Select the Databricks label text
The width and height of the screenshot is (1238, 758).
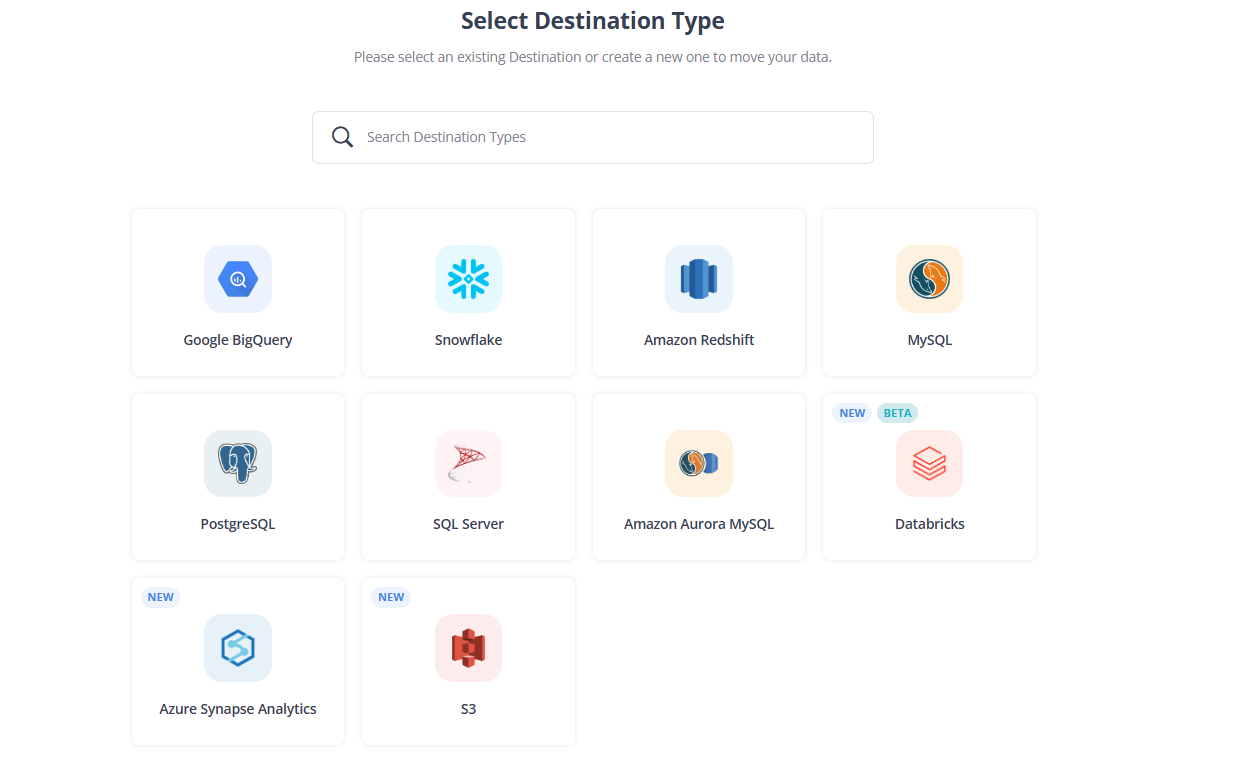(929, 524)
